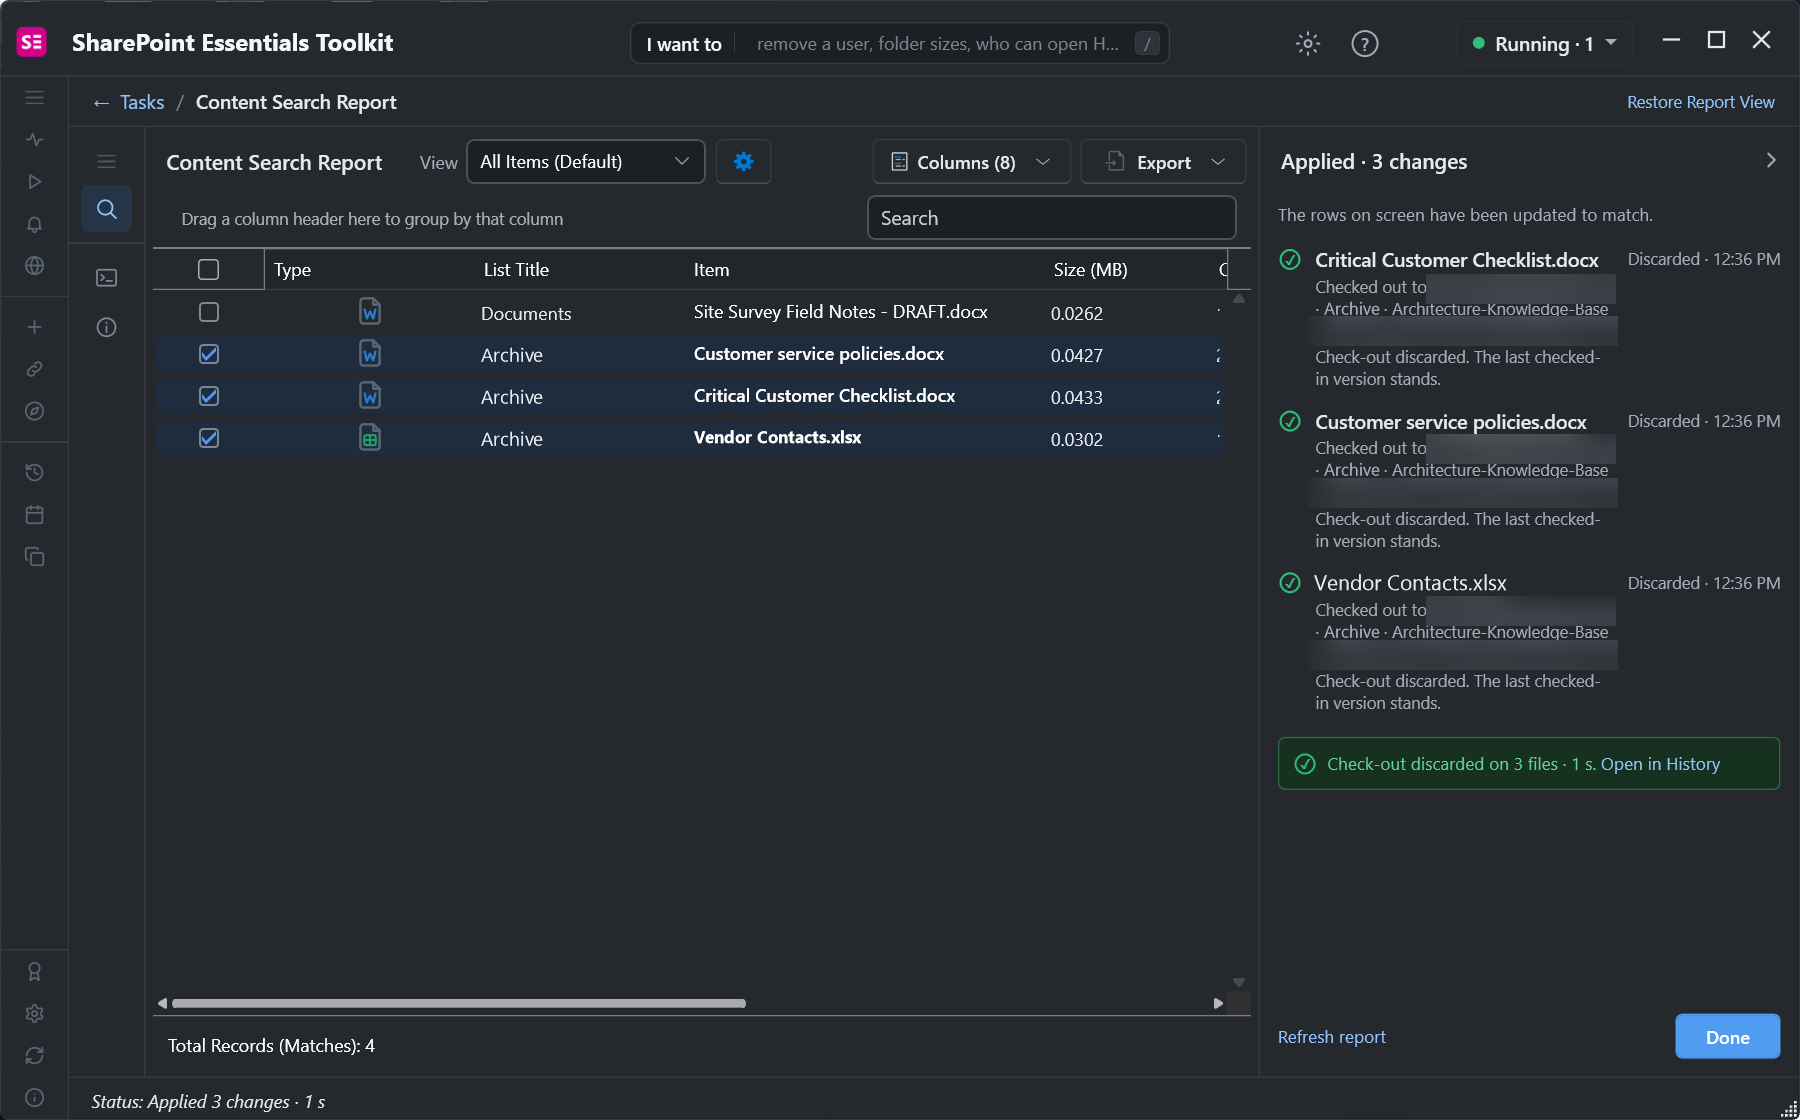Click the chain link icon in the left rail

(x=35, y=369)
